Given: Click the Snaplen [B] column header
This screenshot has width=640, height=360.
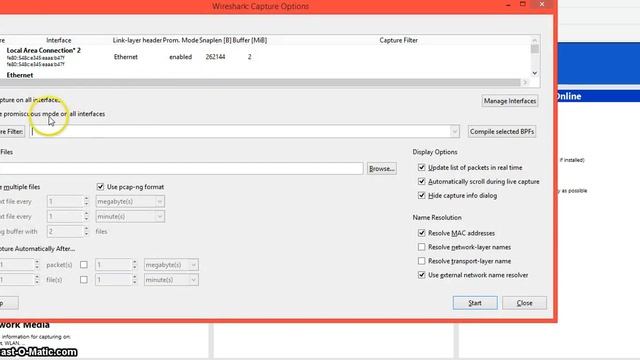Looking at the screenshot, I should coord(215,40).
